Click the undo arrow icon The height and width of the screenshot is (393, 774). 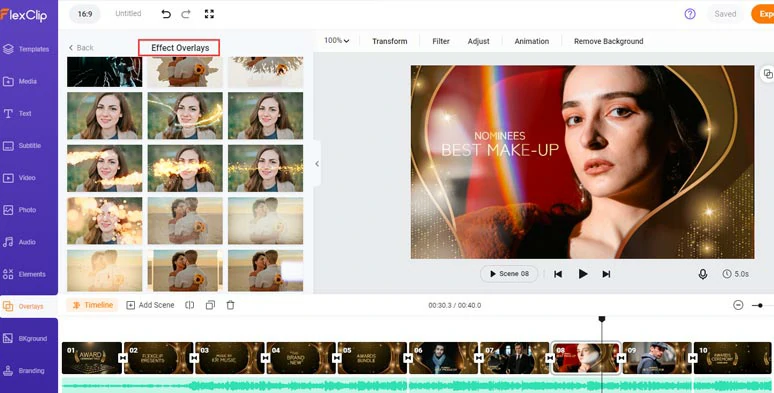click(x=166, y=14)
